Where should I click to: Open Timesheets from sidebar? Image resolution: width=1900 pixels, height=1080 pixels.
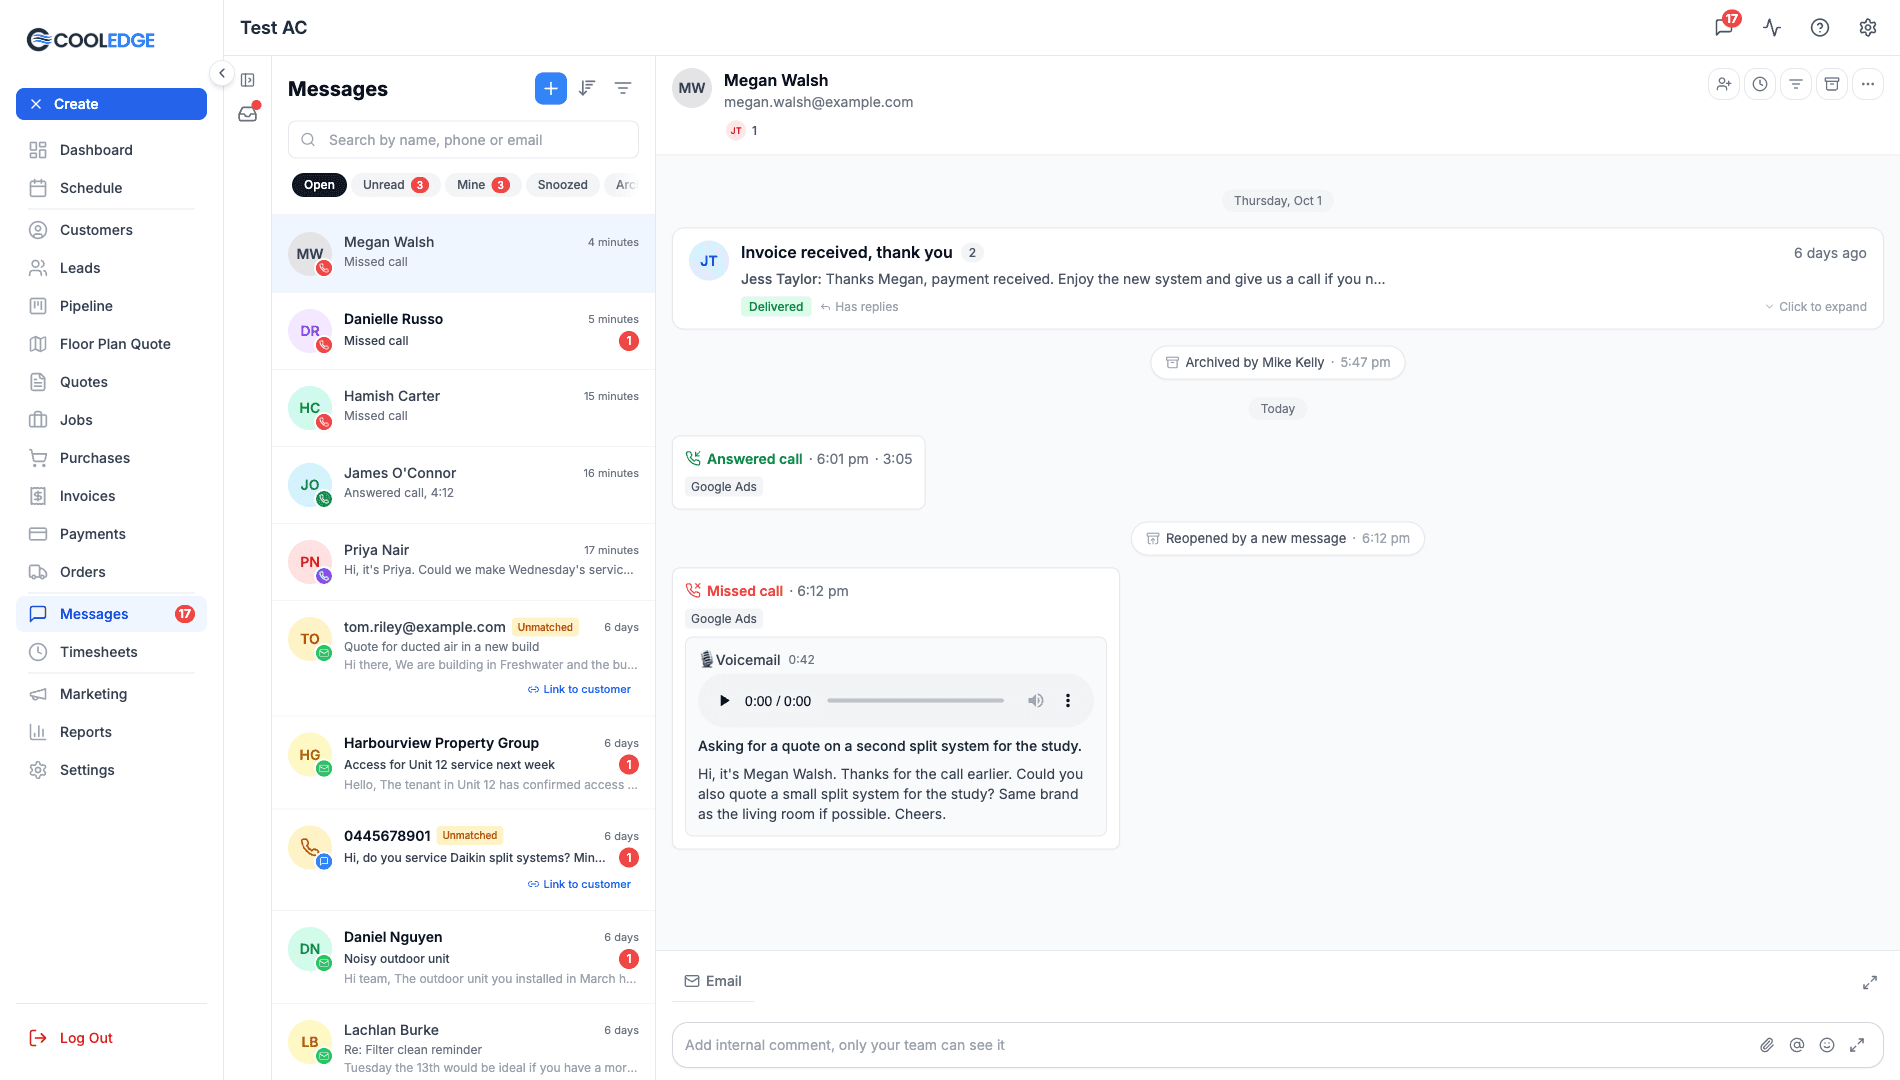coord(111,652)
